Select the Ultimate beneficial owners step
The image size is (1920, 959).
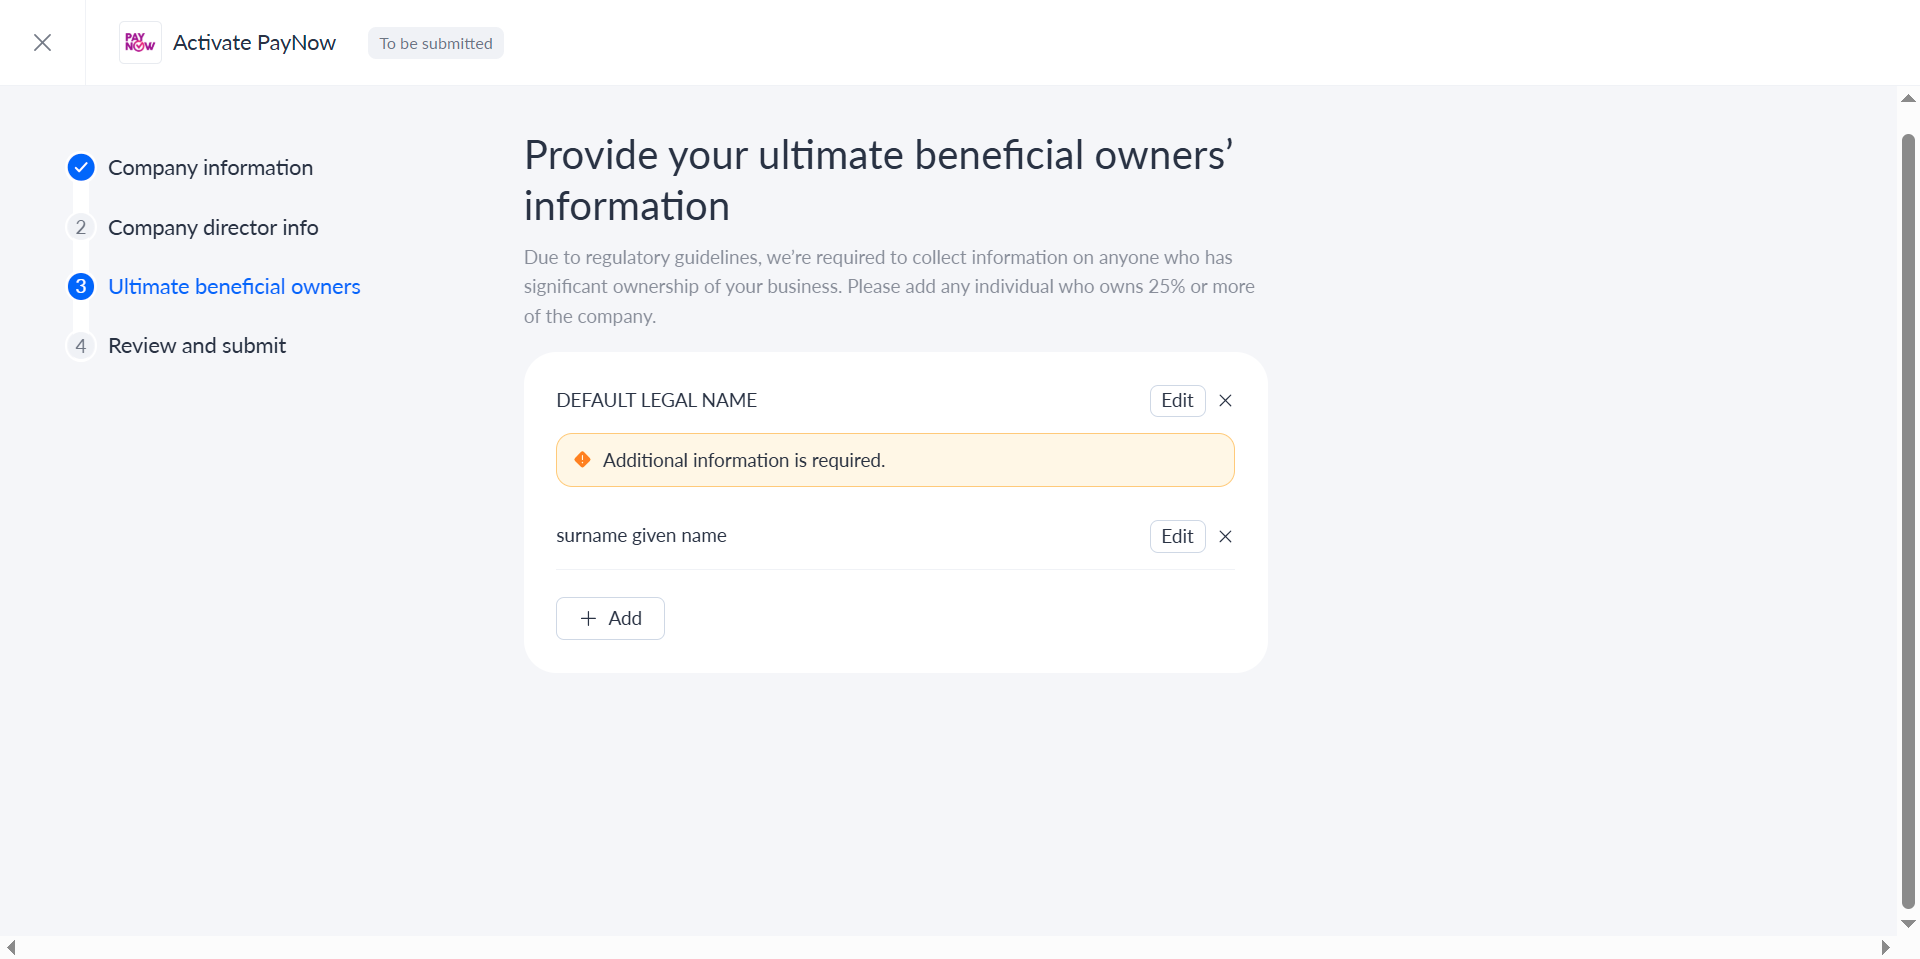(234, 287)
